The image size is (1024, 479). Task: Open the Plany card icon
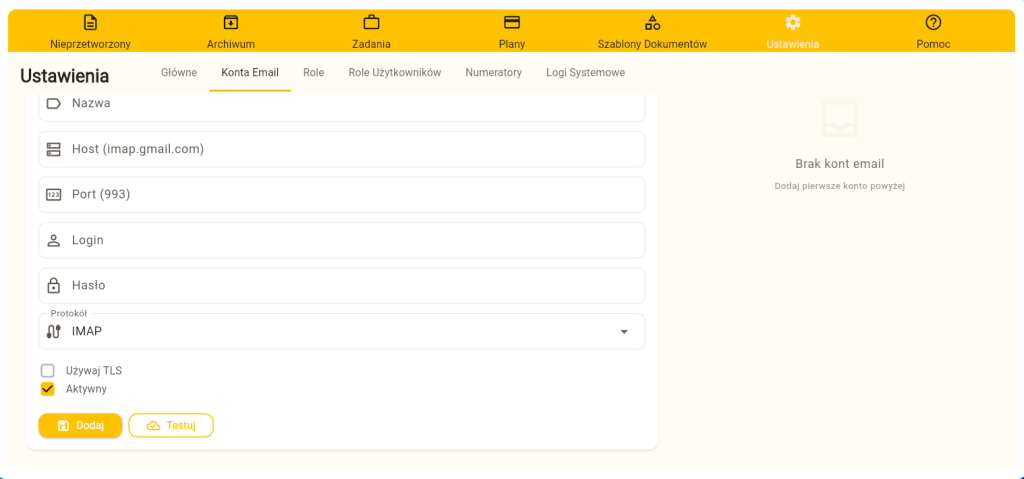coord(512,22)
